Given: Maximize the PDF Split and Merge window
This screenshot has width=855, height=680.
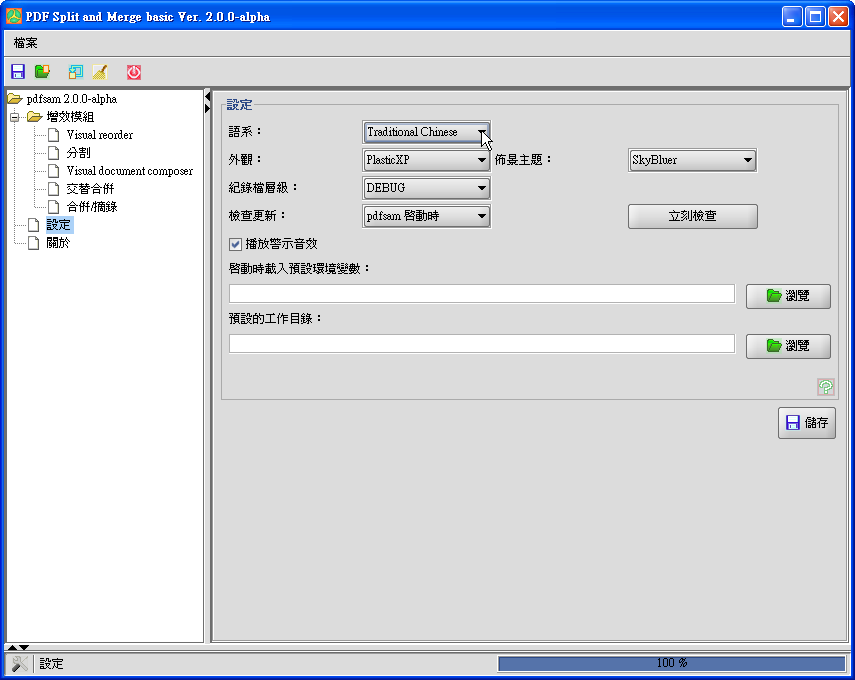Looking at the screenshot, I should coord(815,17).
